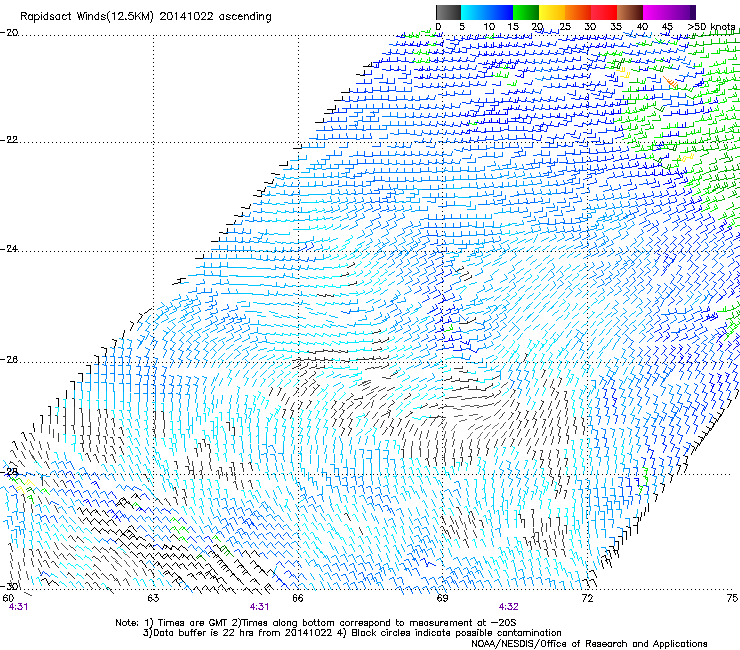Click the longitude label '69'
The image size is (740, 650).
pyautogui.click(x=442, y=598)
